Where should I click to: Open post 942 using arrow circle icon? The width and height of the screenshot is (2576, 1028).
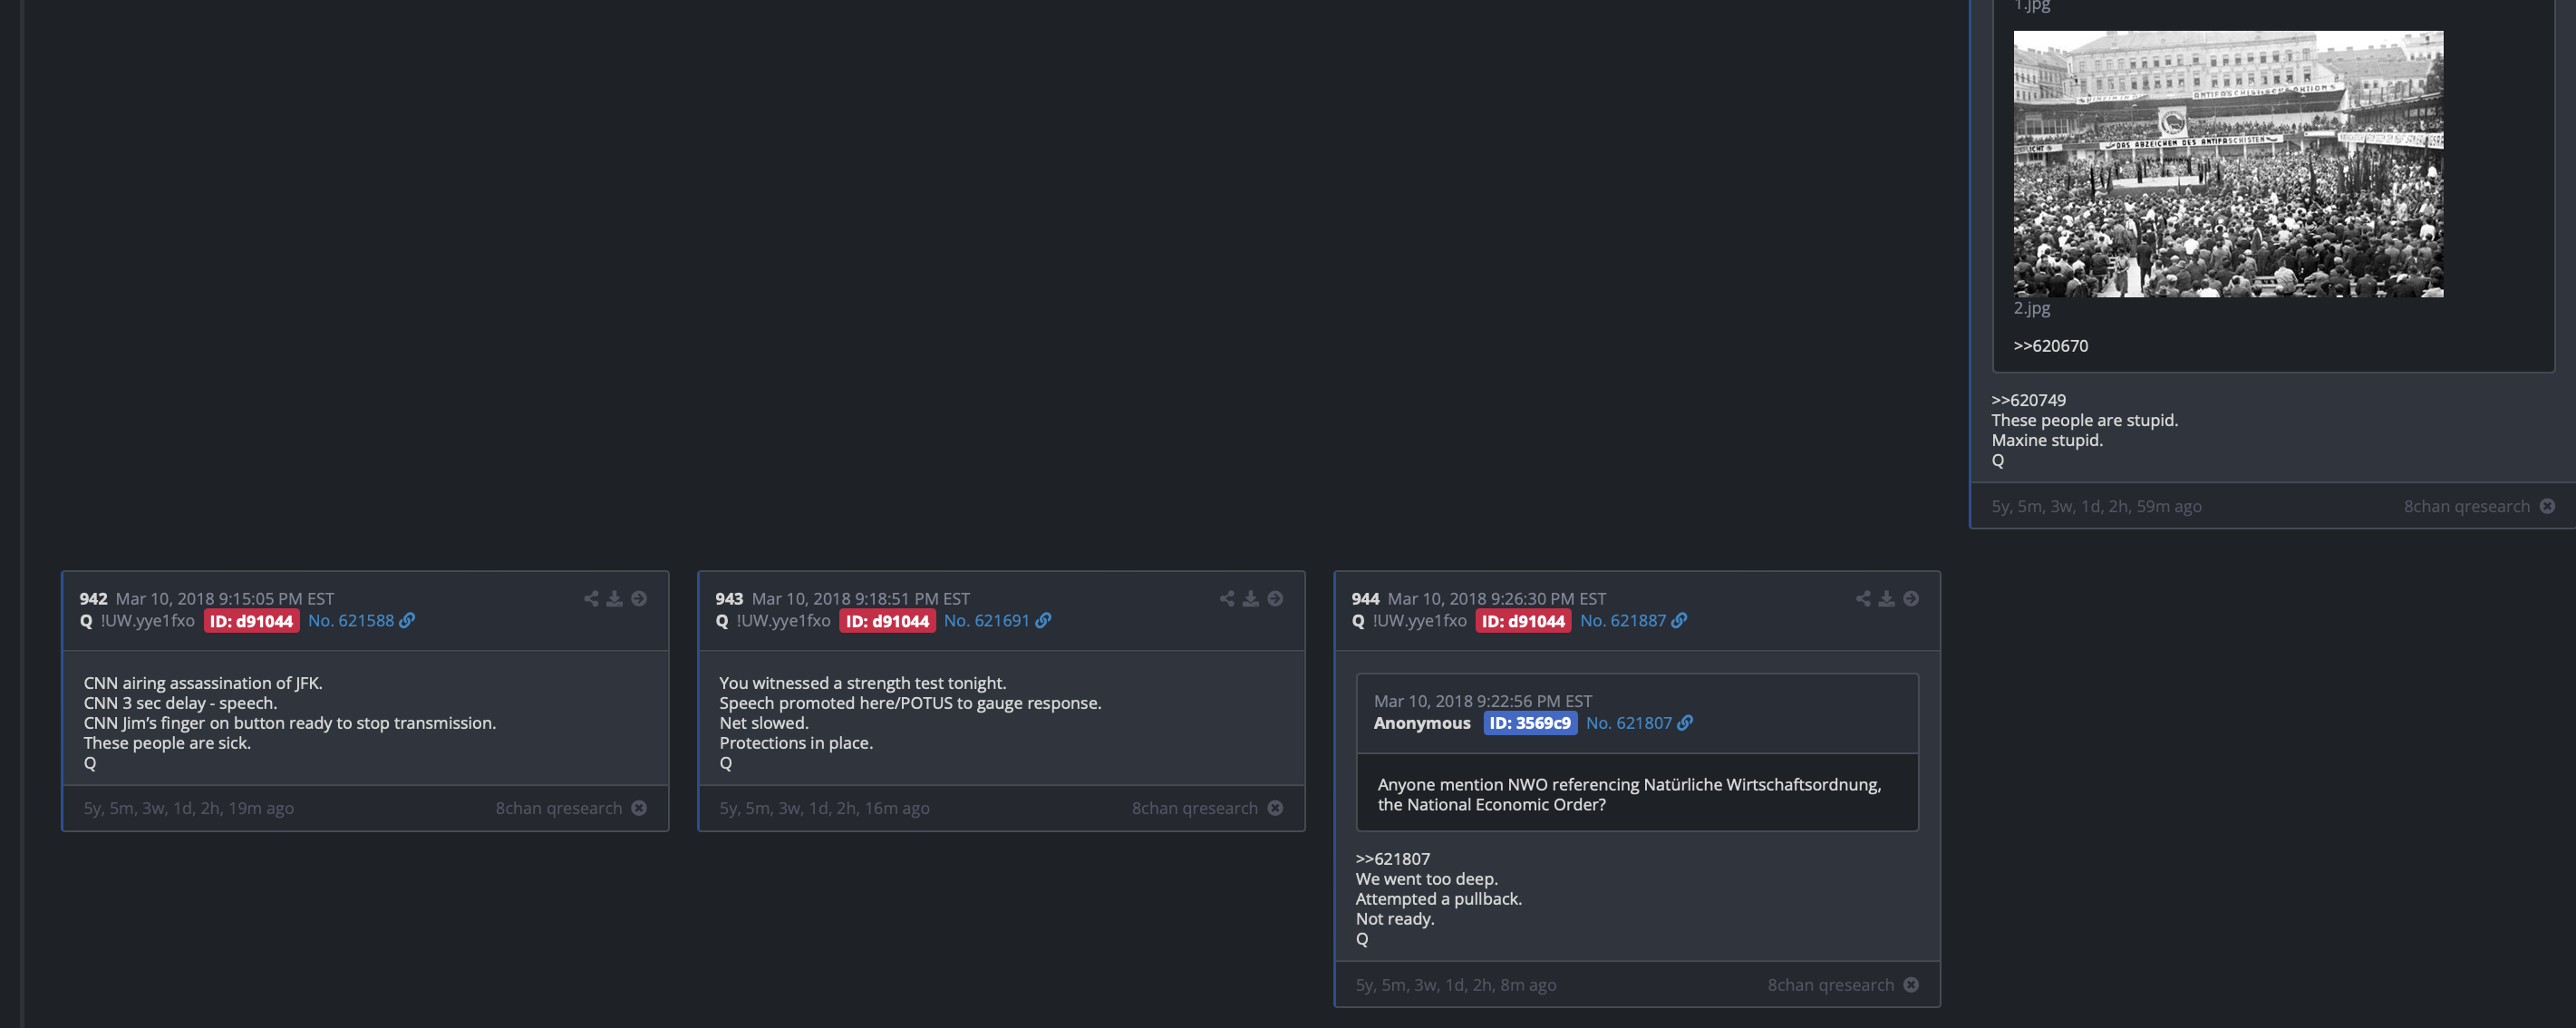[x=639, y=598]
